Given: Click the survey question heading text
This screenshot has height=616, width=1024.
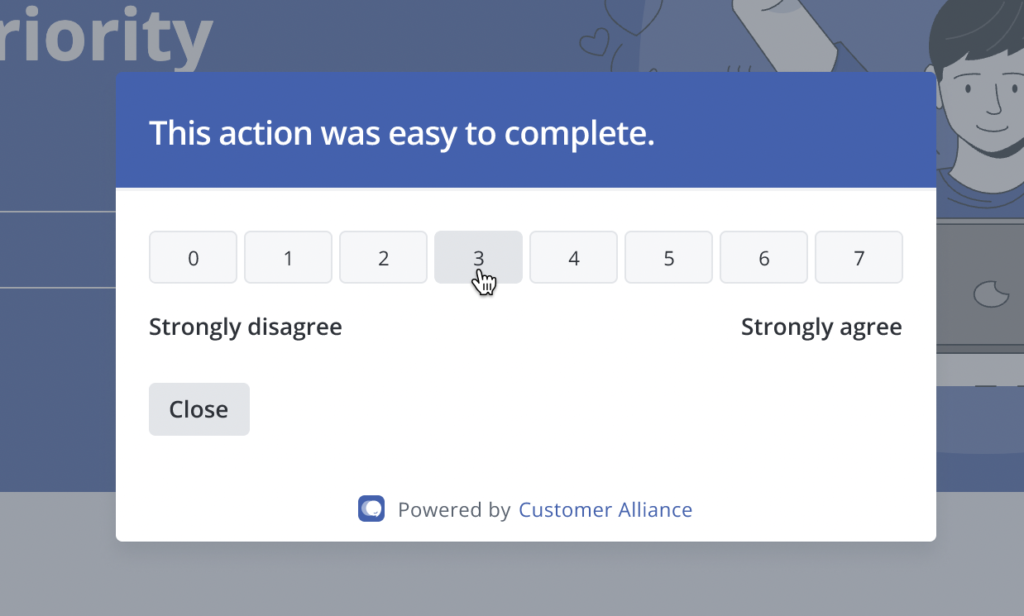Looking at the screenshot, I should (x=401, y=133).
